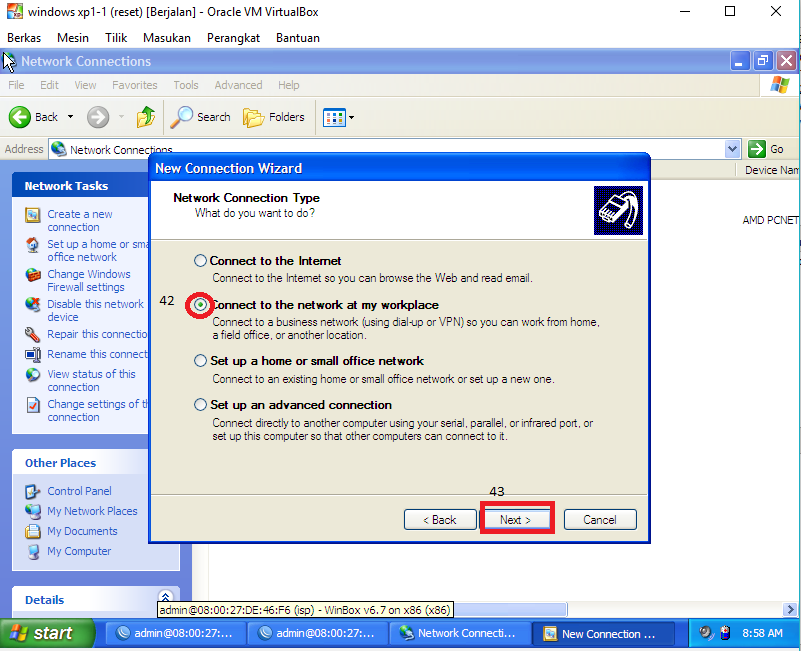
Task: Open the VirtualBox Mesin menu
Action: click(x=73, y=38)
